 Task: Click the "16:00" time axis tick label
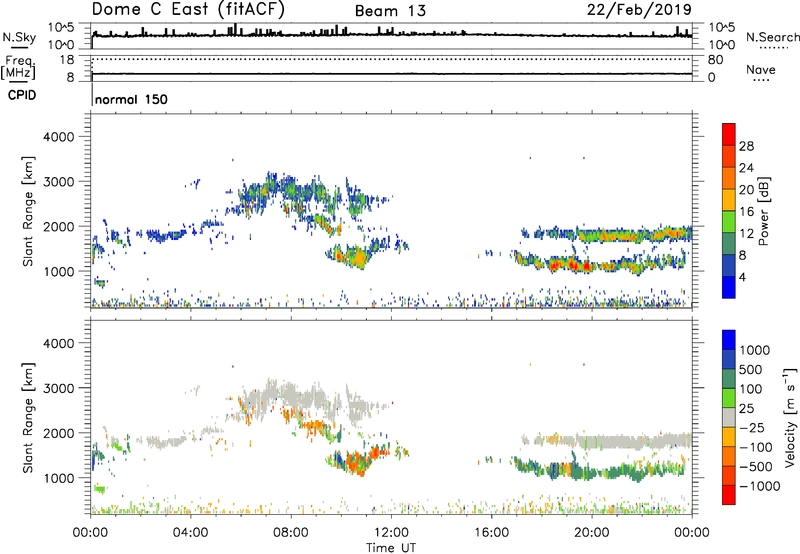[491, 533]
